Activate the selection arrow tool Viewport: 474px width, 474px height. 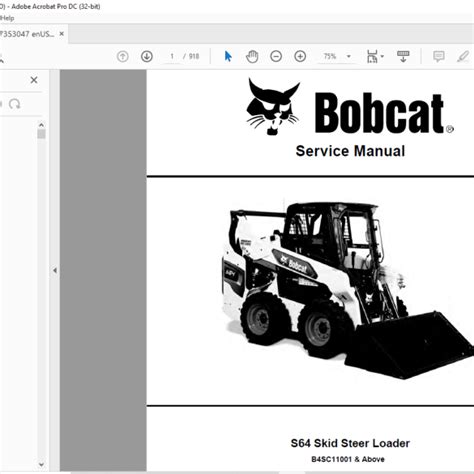click(228, 56)
